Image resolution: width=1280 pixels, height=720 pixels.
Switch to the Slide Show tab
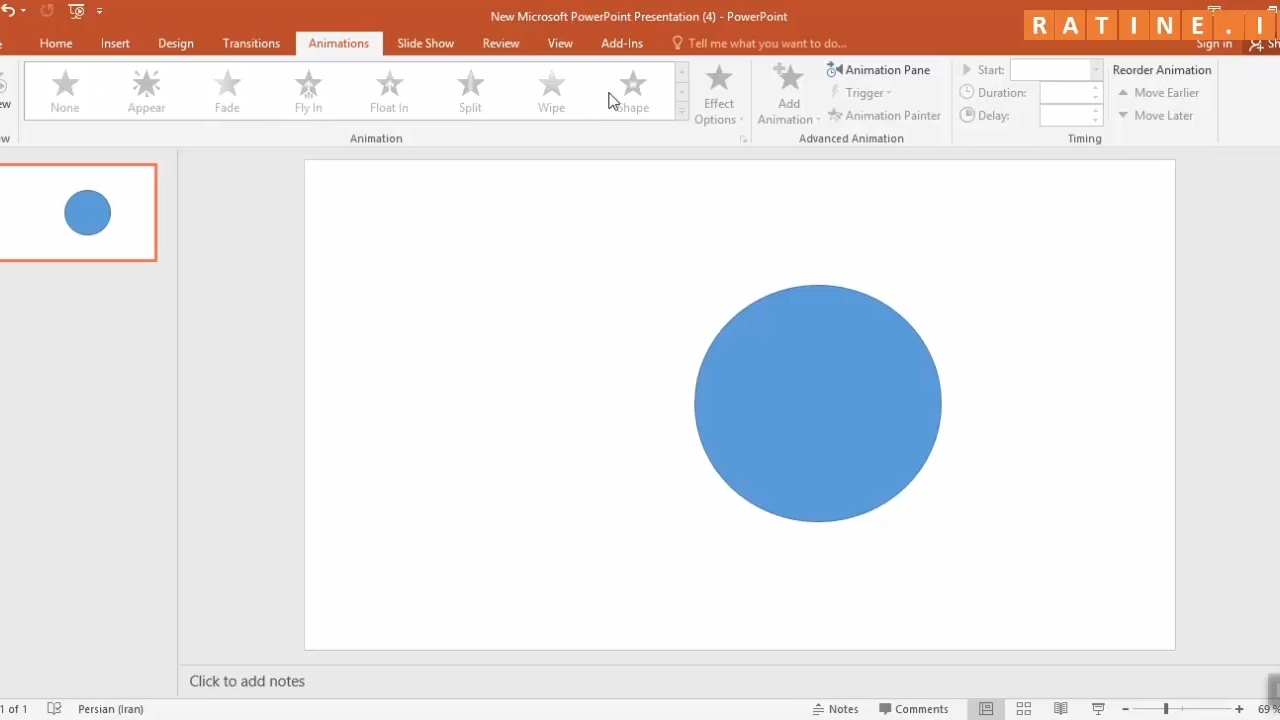click(425, 43)
